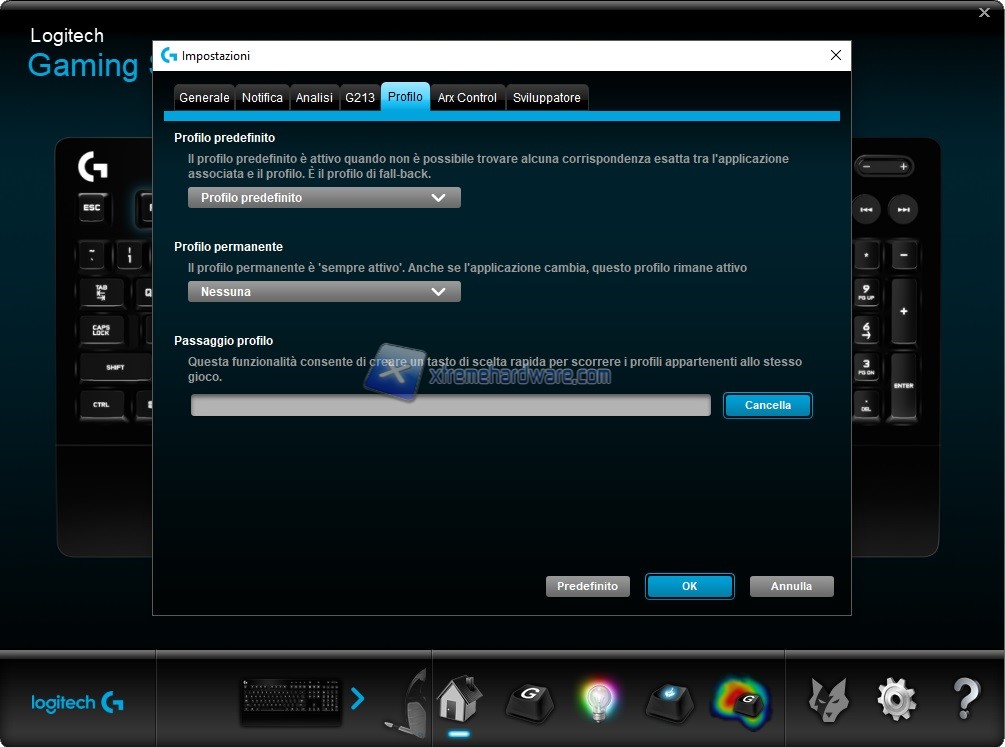Screen dimensions: 1005x747
Task: Click the Passaggio profilo hotkey field
Action: coord(450,405)
